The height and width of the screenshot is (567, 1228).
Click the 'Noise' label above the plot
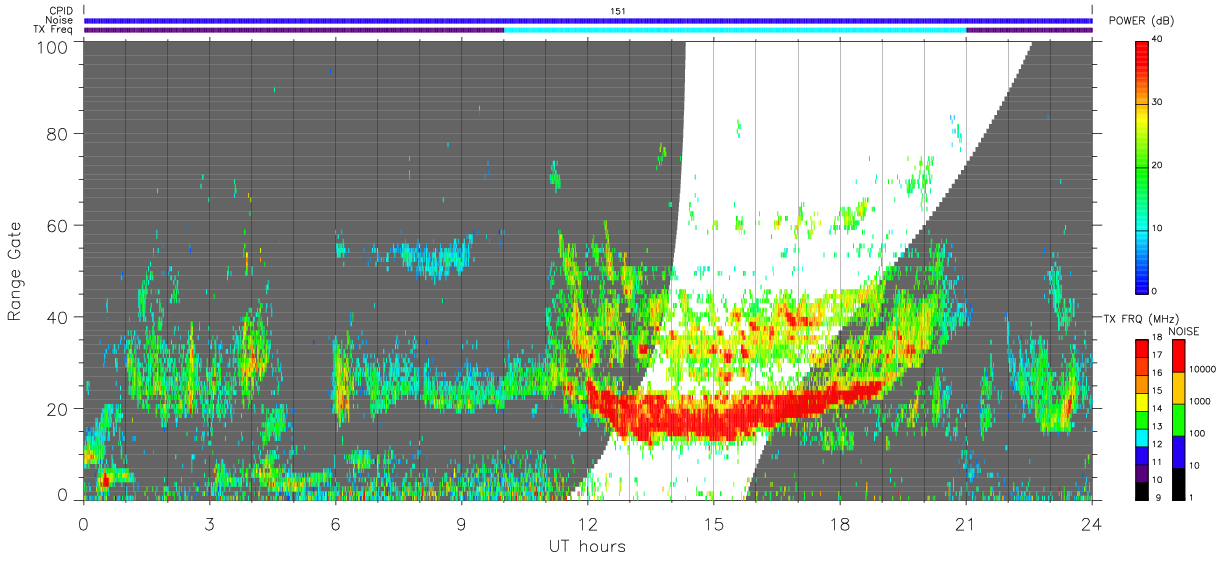61,20
